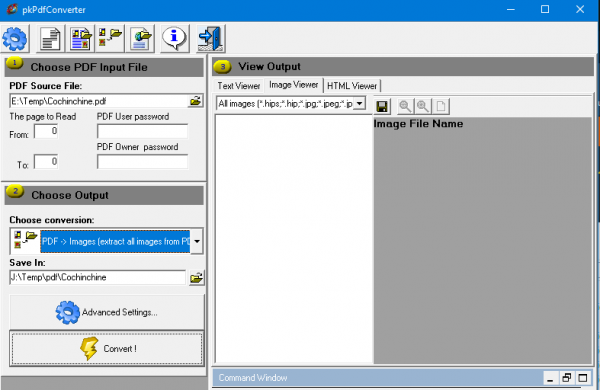Click the Save In path field
Screen dimensions: 600x390
pos(98,277)
